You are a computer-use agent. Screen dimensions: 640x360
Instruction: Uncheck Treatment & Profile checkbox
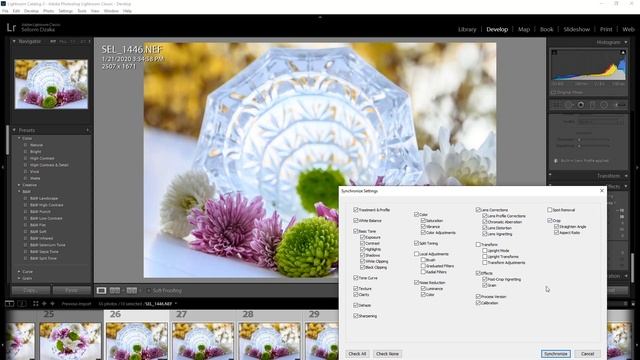(356, 210)
